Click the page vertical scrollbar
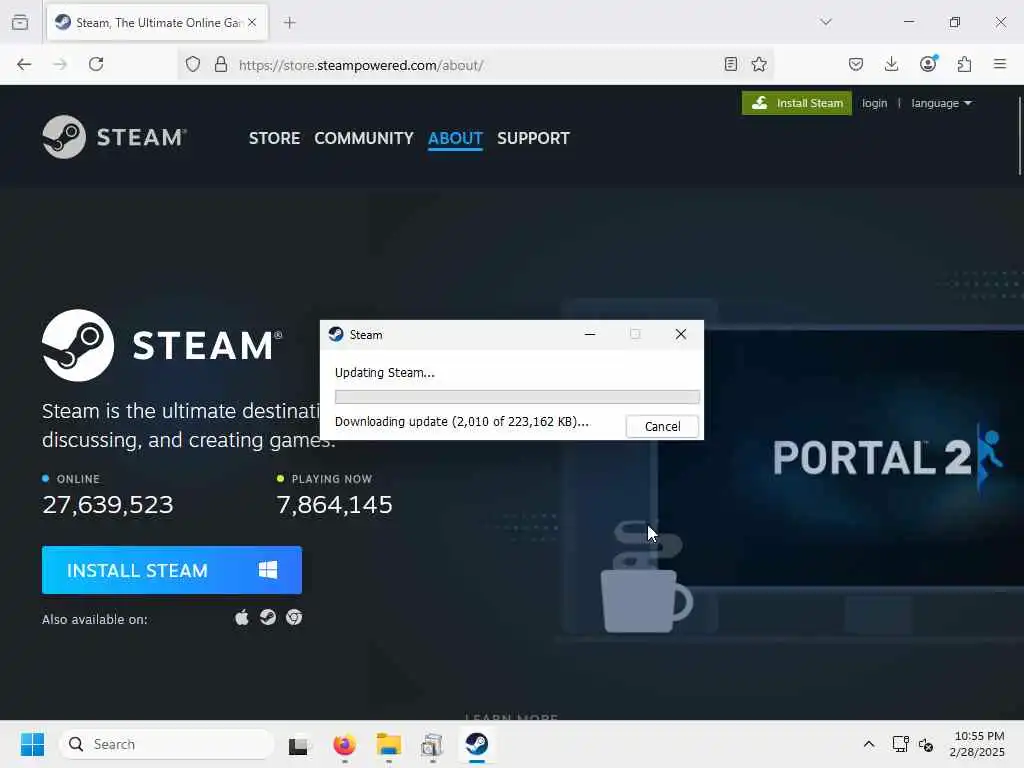 click(1019, 136)
